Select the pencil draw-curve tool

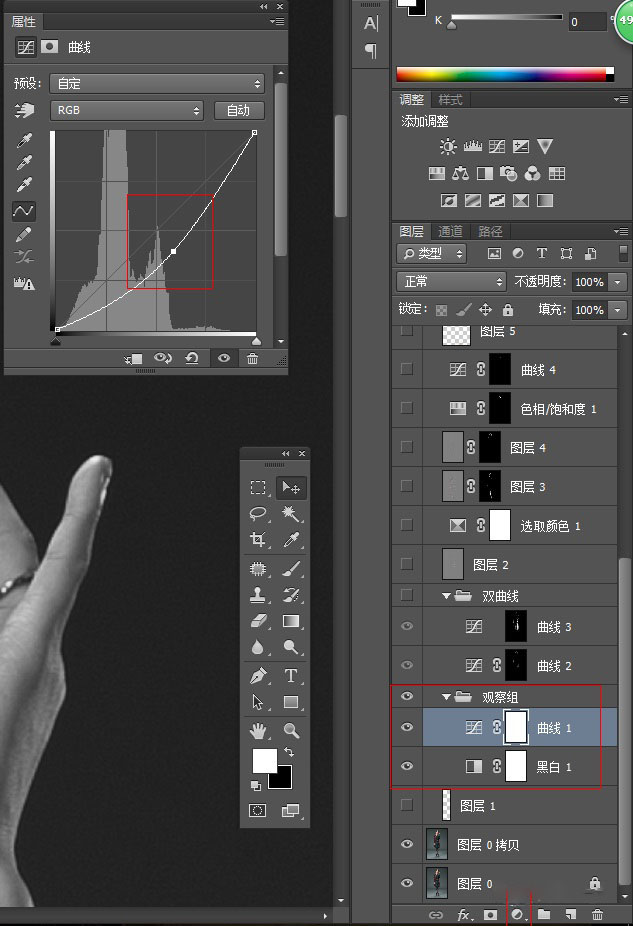24,234
